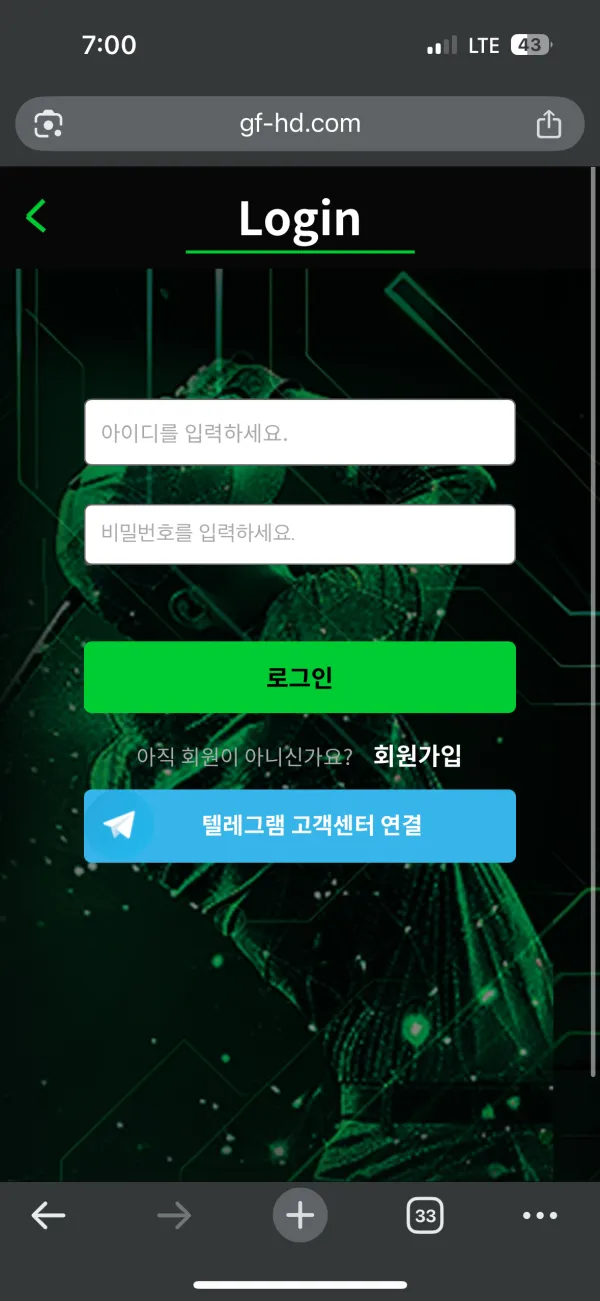600x1301 pixels.
Task: Click 텔레그램 고객센터 연결 button
Action: click(300, 826)
